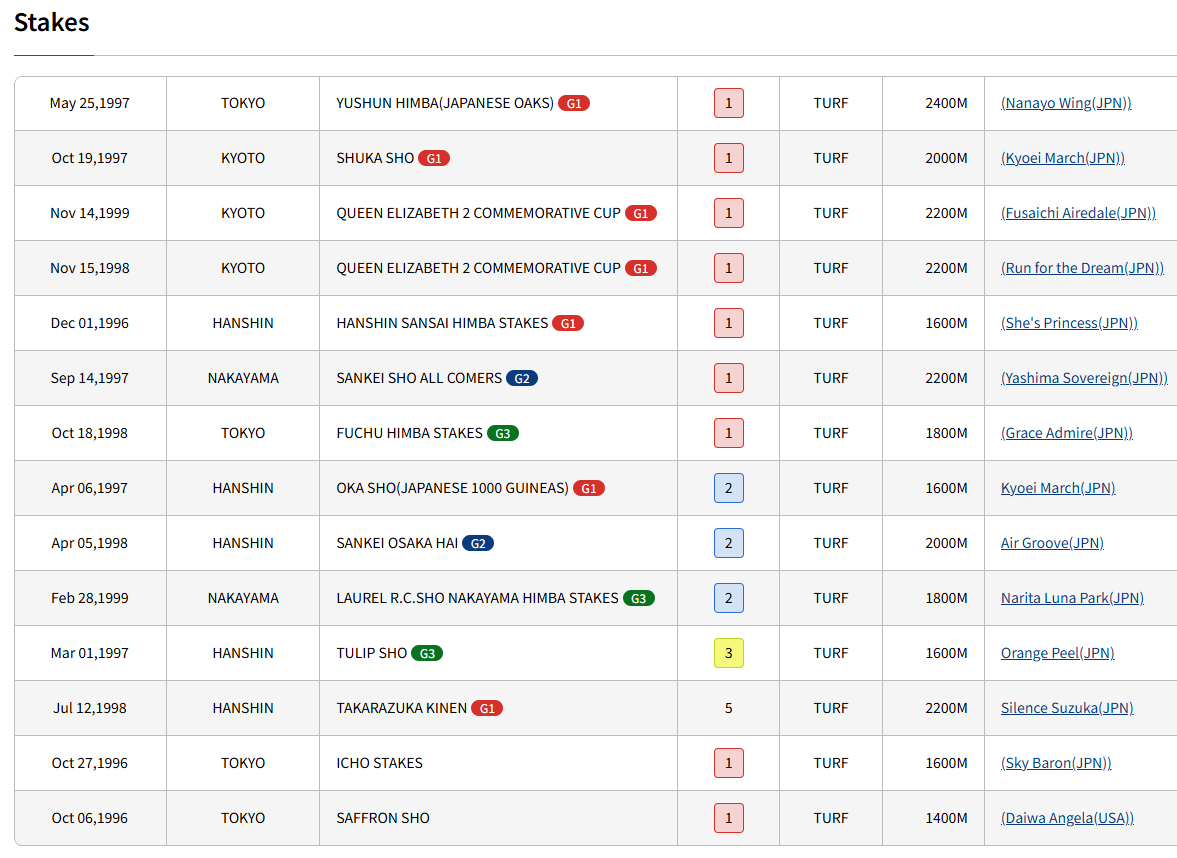Click the TULIP SHO race name
Screen dimensions: 1177x858
(x=372, y=653)
